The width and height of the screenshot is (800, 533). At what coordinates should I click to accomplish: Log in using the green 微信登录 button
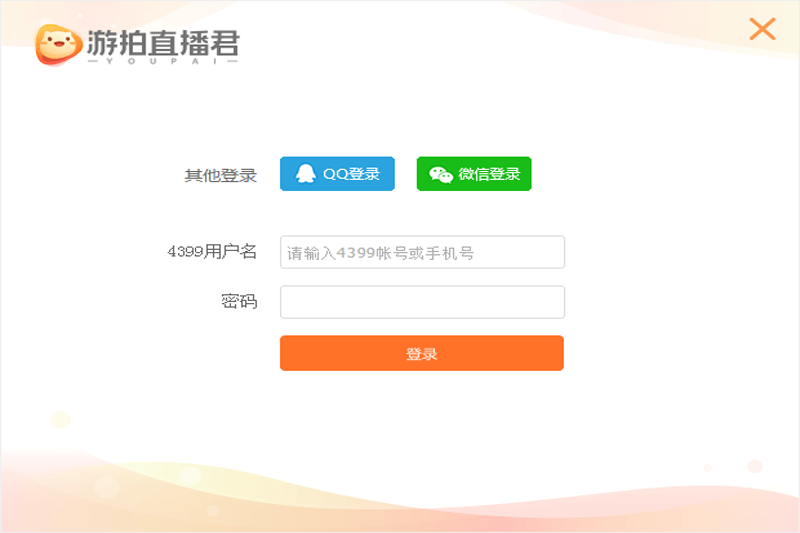click(x=474, y=174)
